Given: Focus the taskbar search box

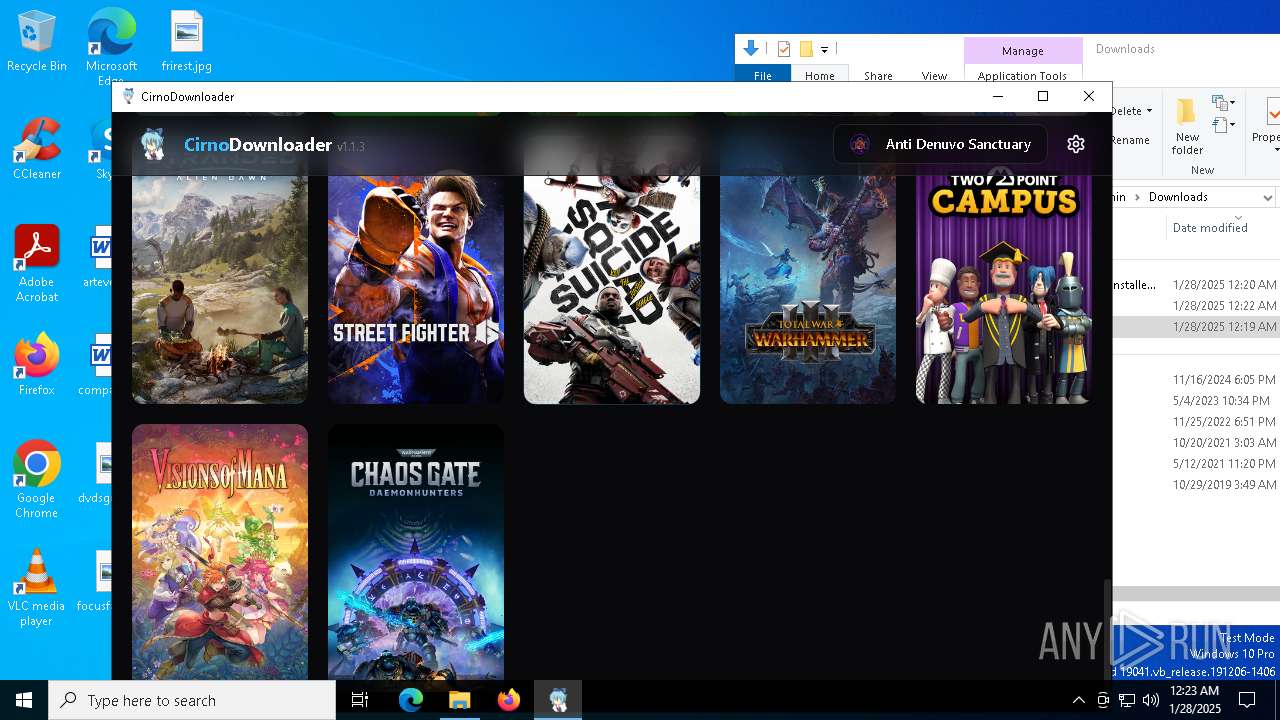Looking at the screenshot, I should point(192,700).
